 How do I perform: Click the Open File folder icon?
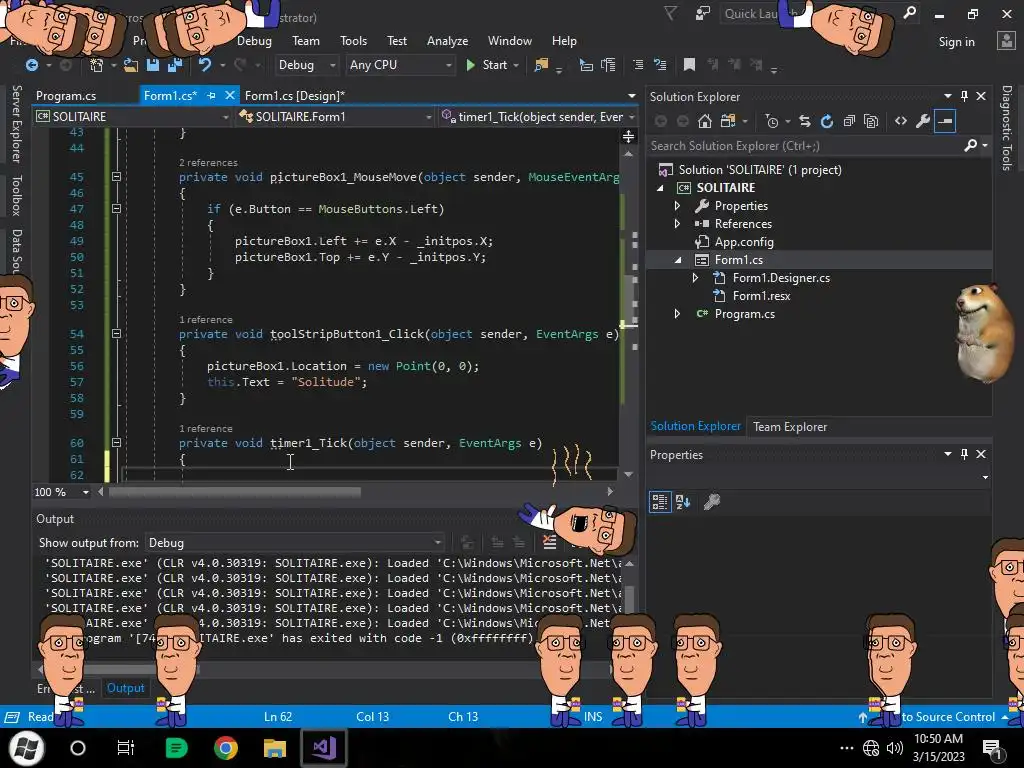[x=131, y=65]
